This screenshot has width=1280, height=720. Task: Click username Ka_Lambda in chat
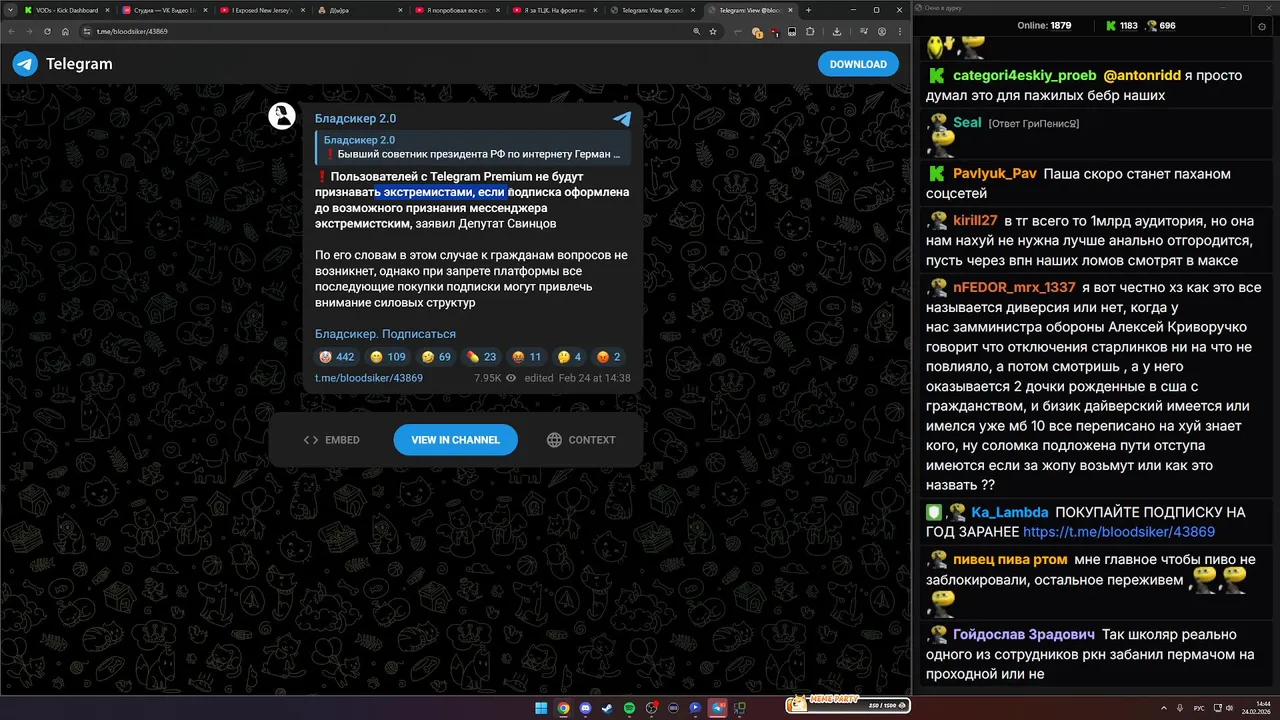tap(1010, 512)
